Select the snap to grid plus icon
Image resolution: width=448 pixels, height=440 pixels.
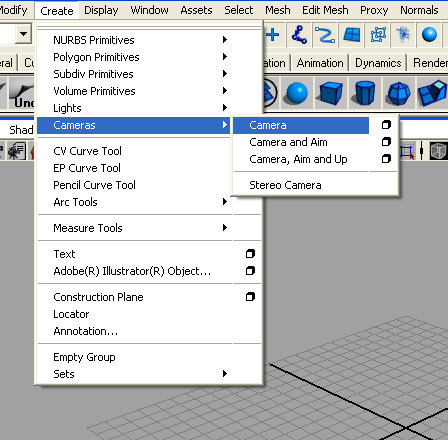click(x=273, y=35)
